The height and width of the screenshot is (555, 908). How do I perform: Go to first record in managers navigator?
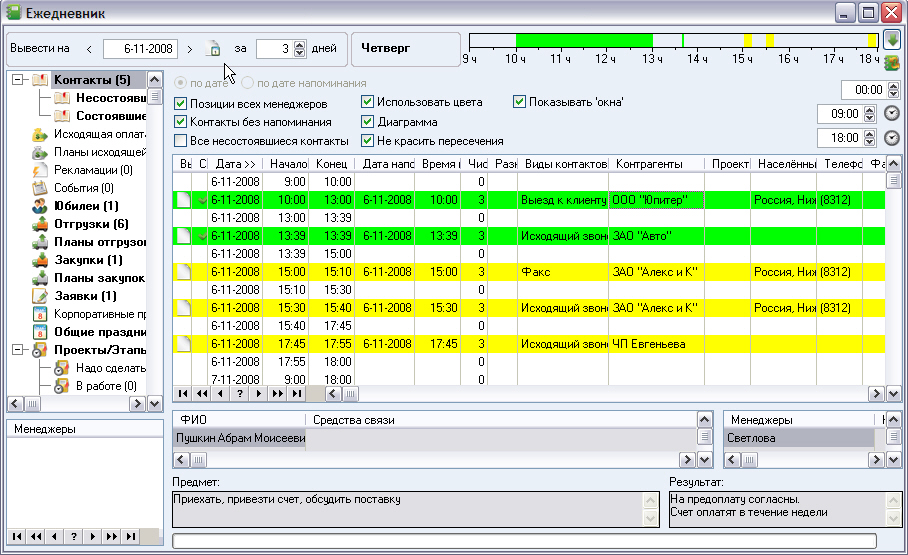(x=17, y=536)
